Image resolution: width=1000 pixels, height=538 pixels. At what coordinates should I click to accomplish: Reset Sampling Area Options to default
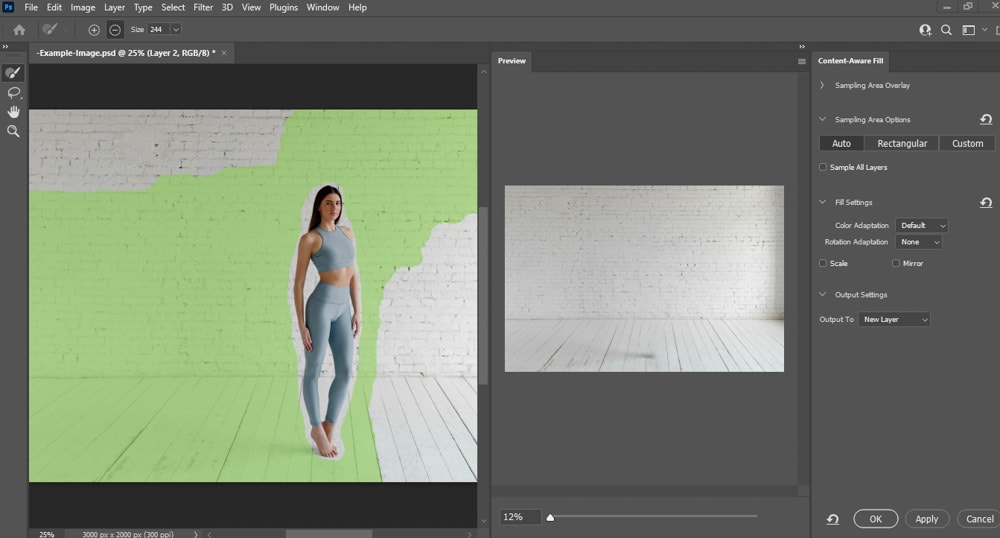(986, 120)
